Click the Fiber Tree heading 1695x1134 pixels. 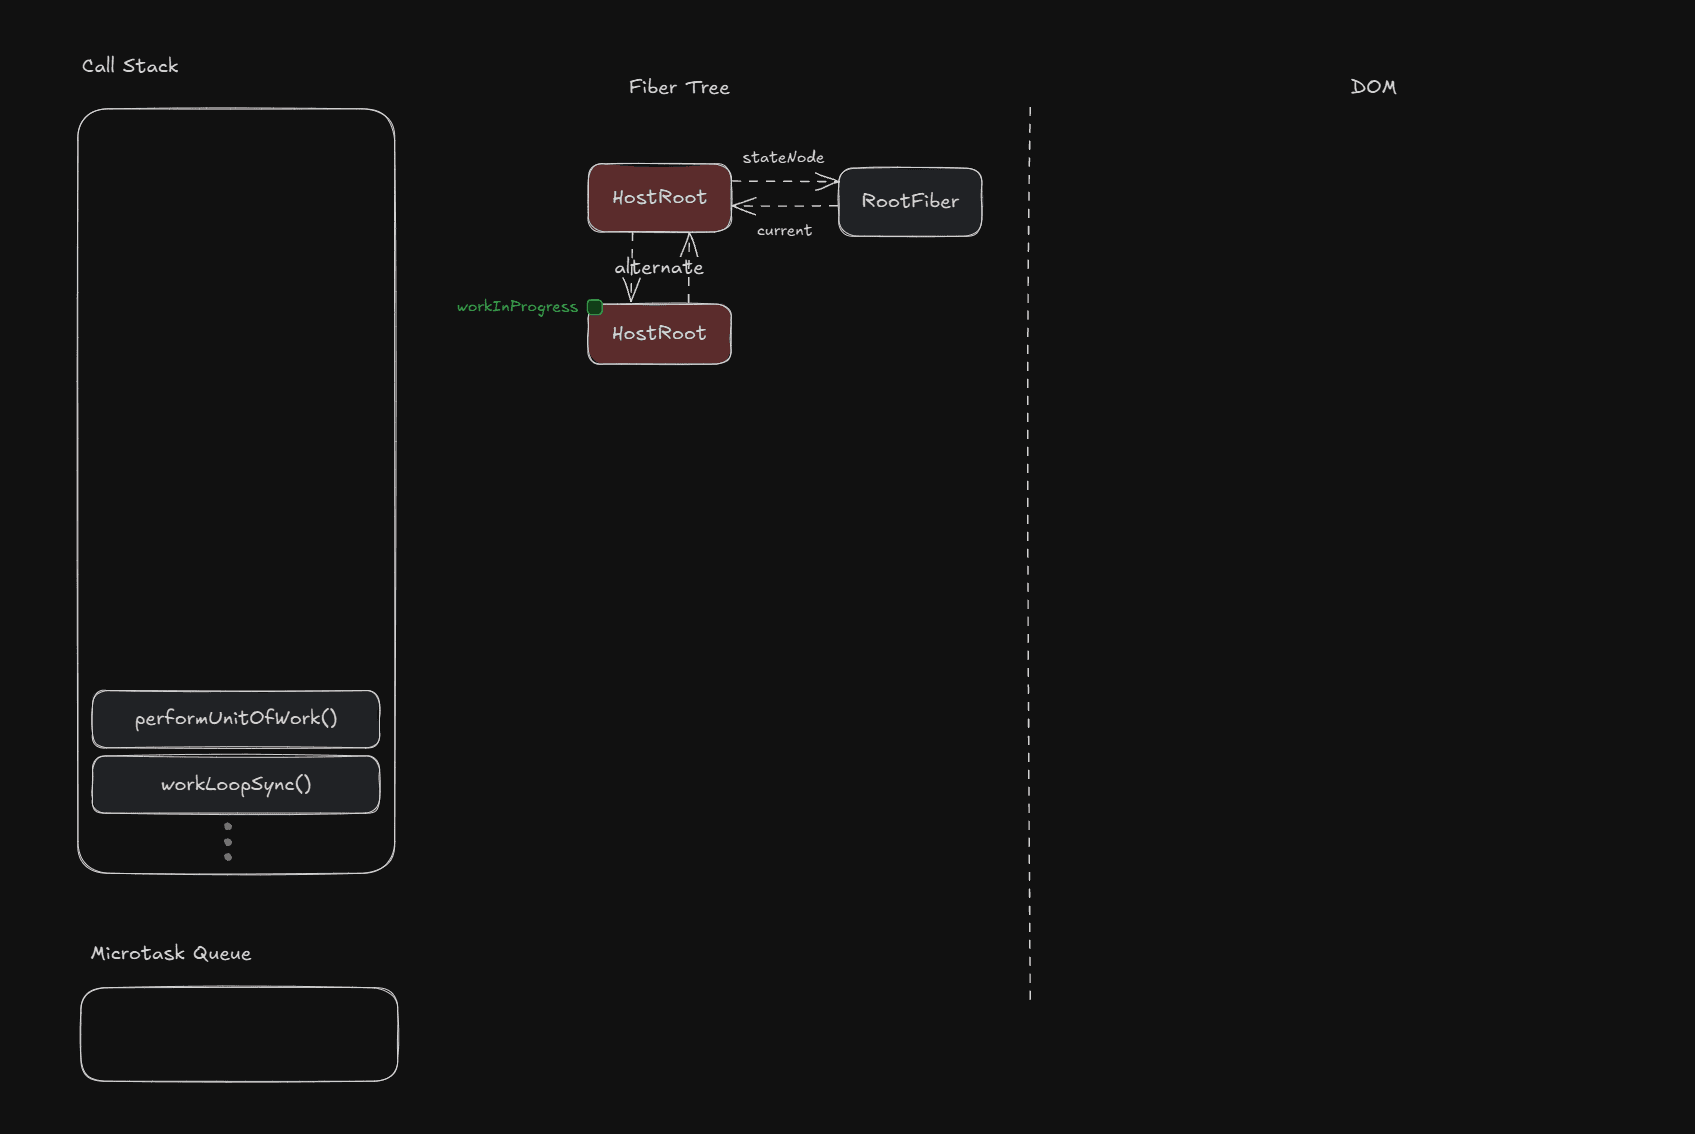point(679,88)
